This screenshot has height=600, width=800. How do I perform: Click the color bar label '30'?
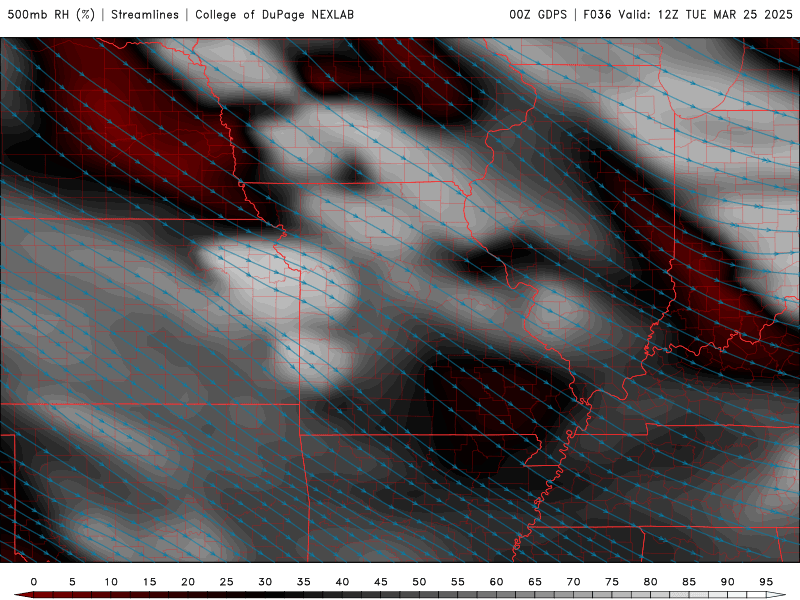click(265, 582)
